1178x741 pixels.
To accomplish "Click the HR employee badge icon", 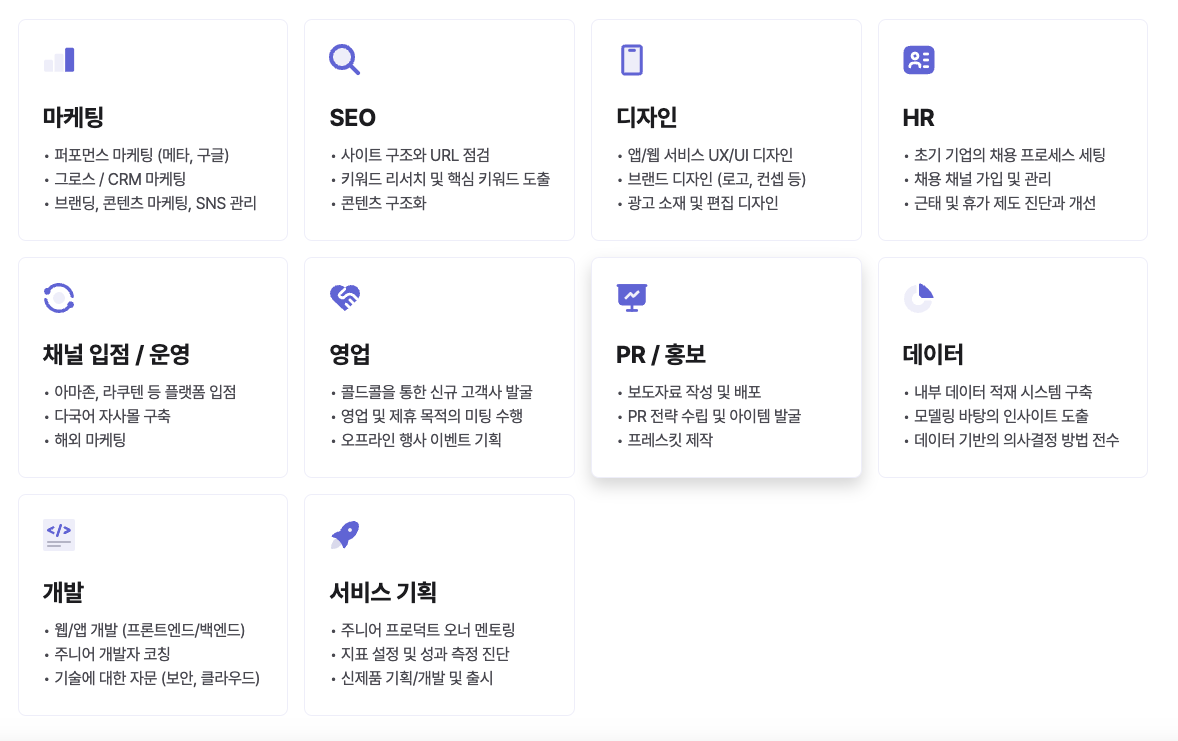I will tap(918, 59).
